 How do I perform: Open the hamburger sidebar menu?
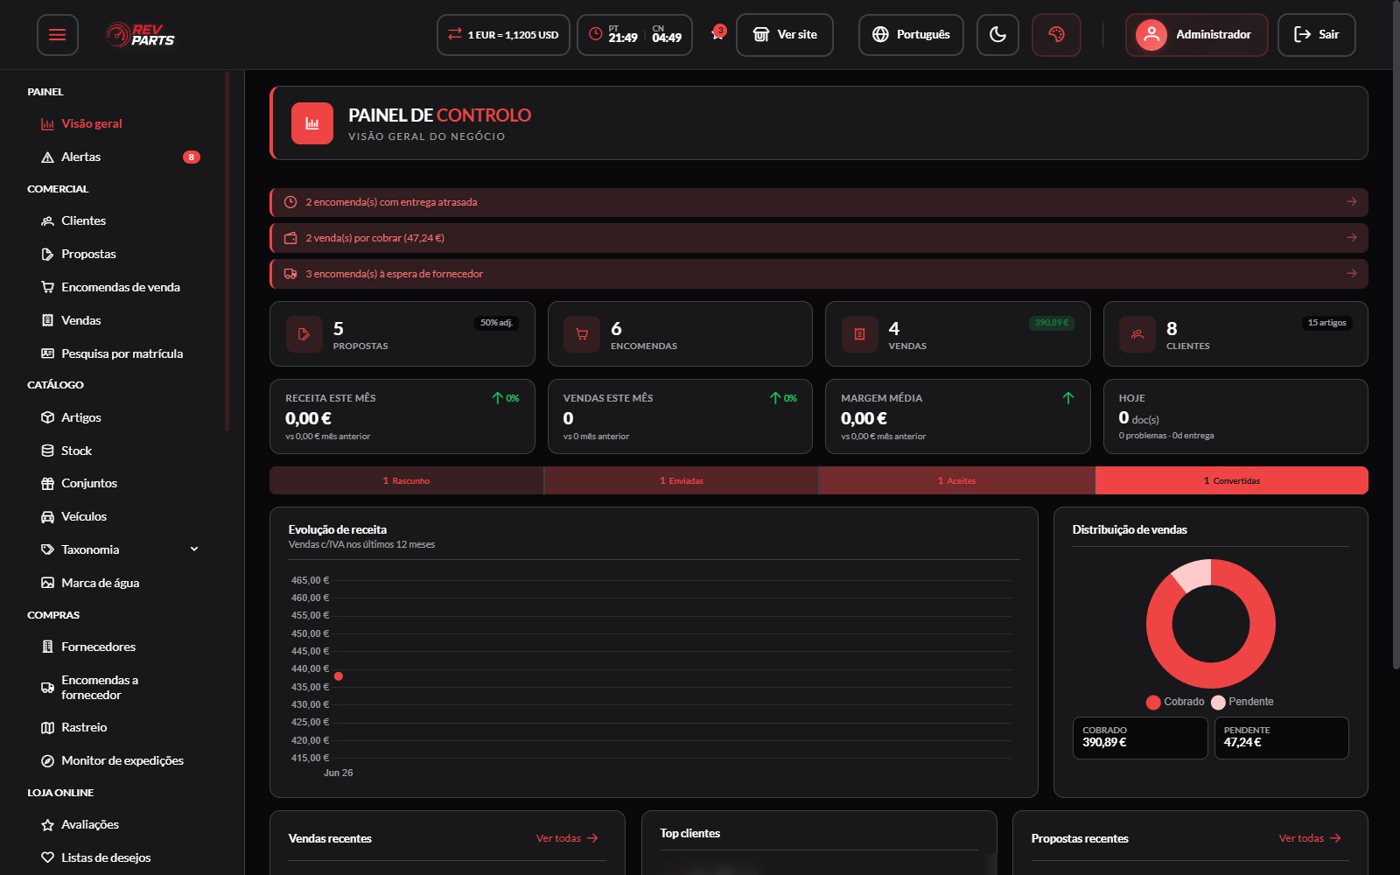[x=57, y=35]
